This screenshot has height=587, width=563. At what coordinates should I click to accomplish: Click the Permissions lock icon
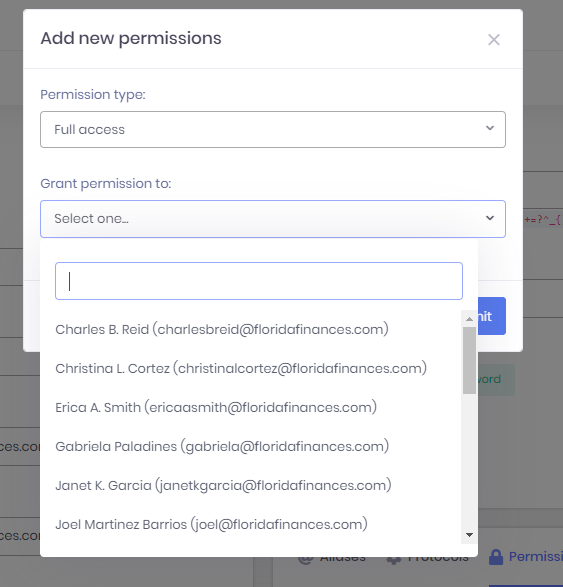tap(496, 557)
